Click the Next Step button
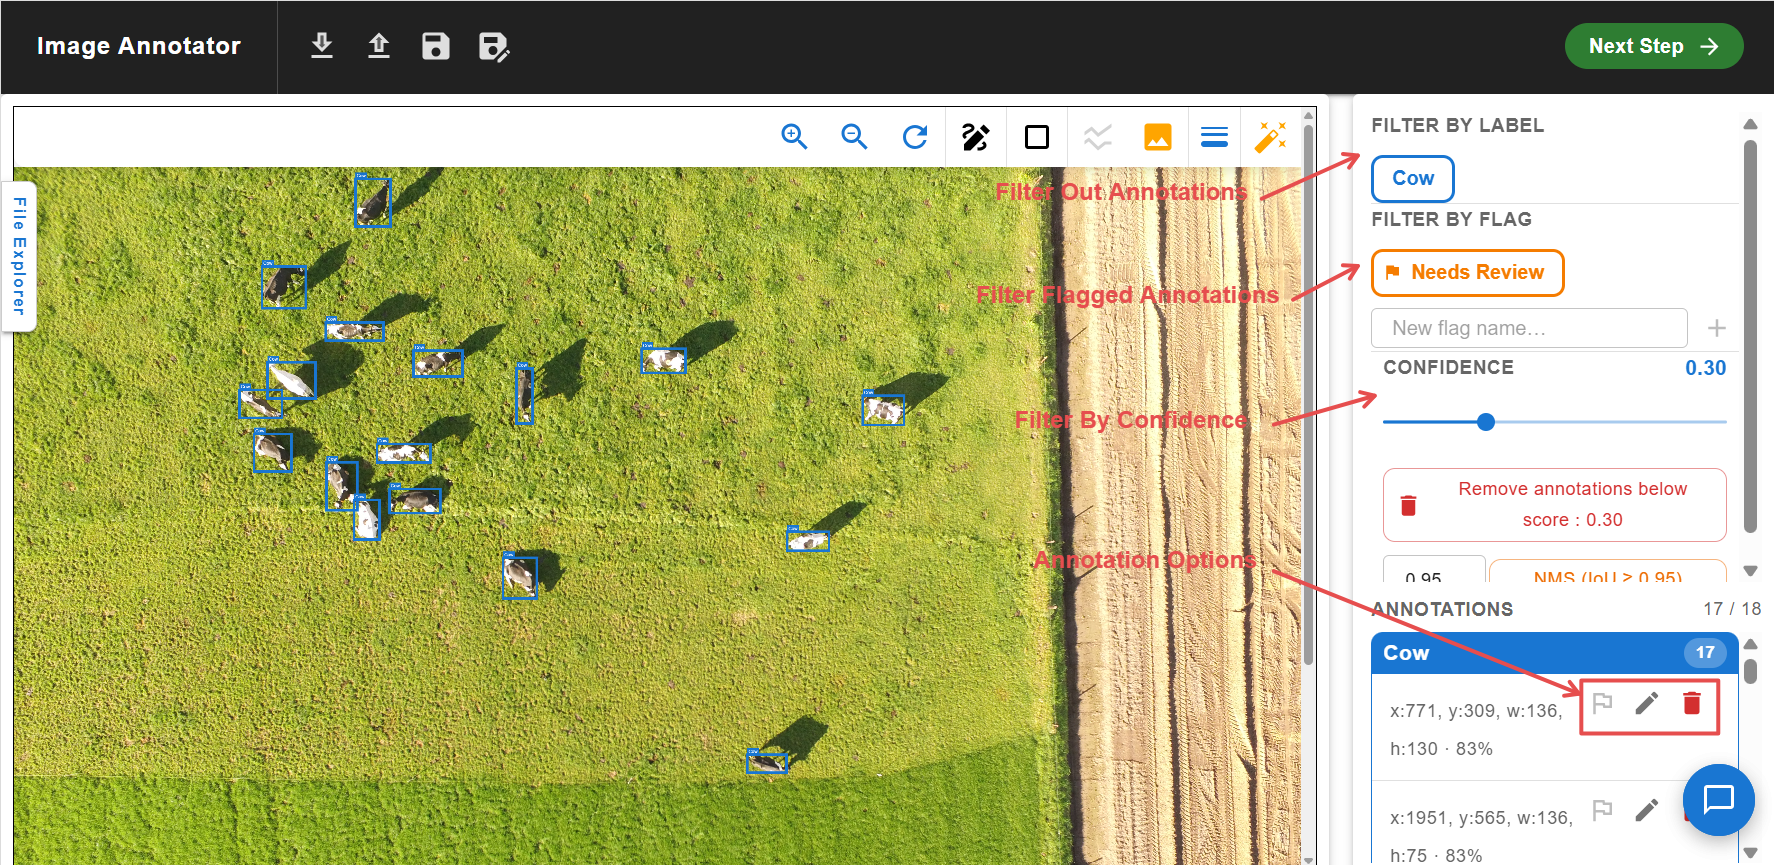This screenshot has width=1774, height=865. (x=1654, y=46)
